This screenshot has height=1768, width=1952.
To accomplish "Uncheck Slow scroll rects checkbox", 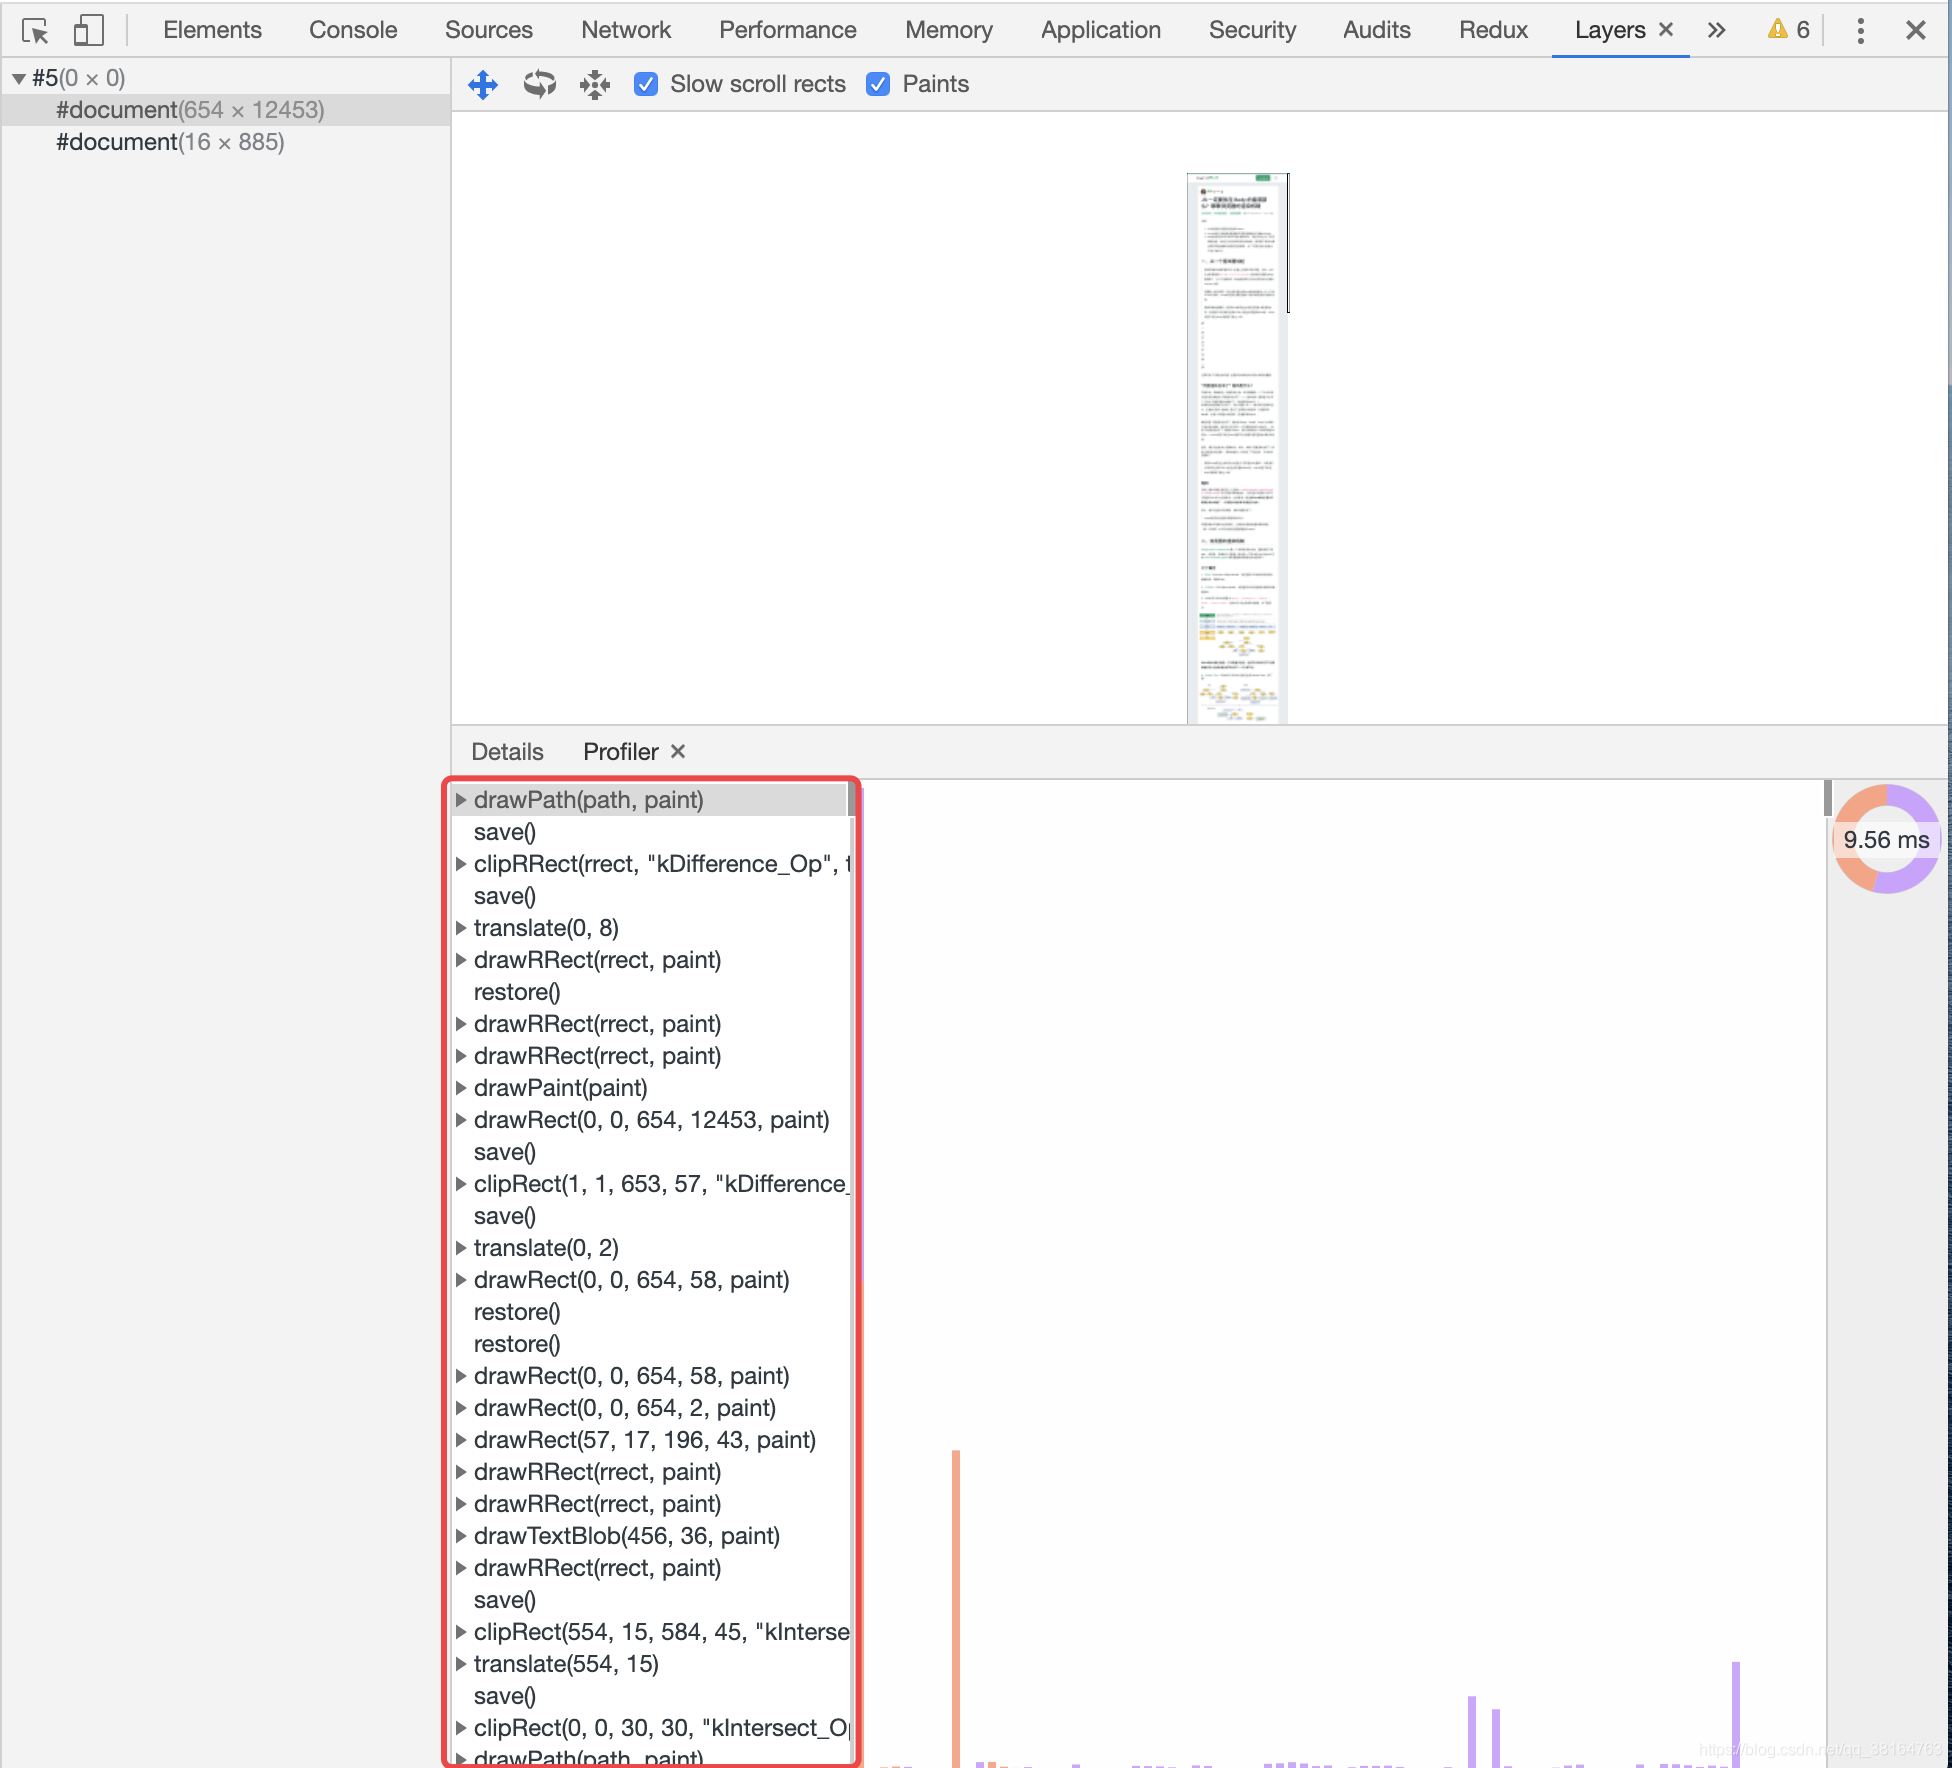I will 646,85.
